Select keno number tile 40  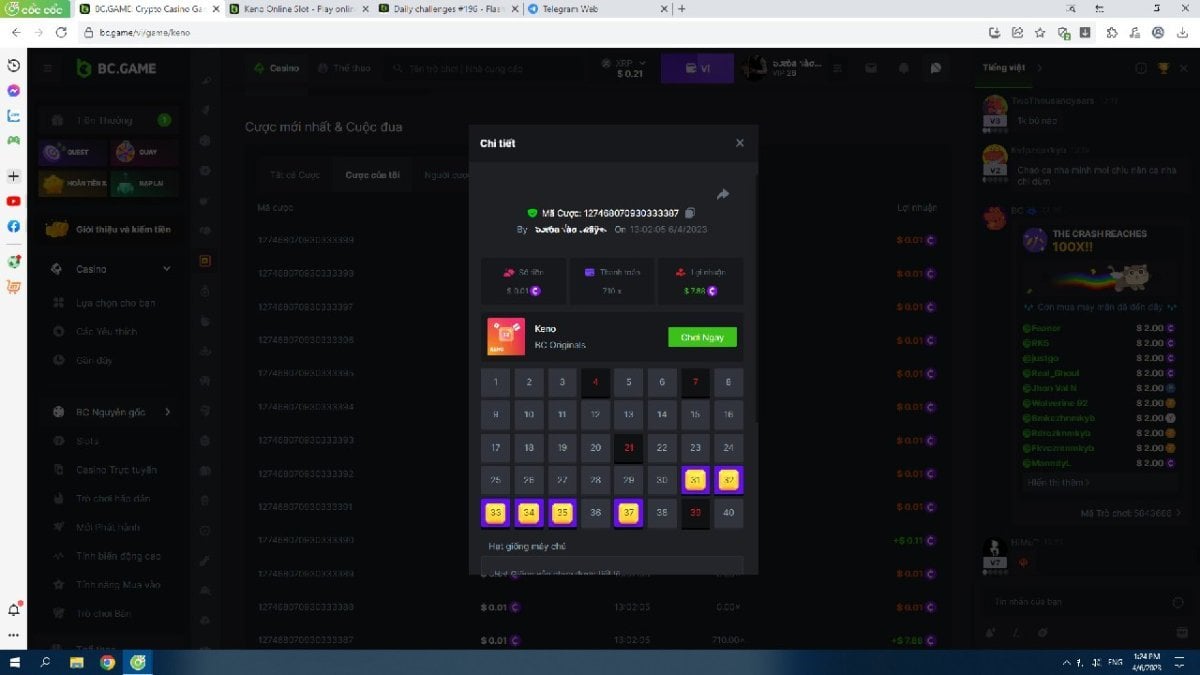tap(728, 513)
